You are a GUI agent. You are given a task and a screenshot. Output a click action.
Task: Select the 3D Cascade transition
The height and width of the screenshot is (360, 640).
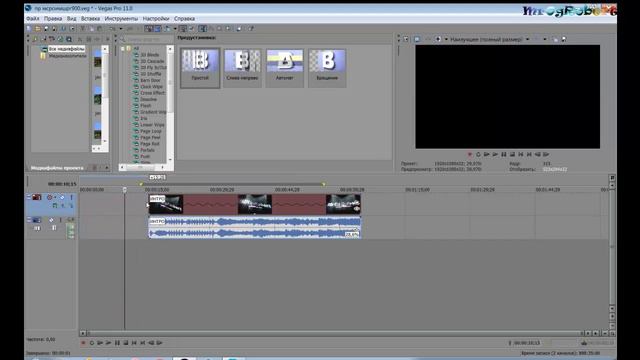point(152,61)
